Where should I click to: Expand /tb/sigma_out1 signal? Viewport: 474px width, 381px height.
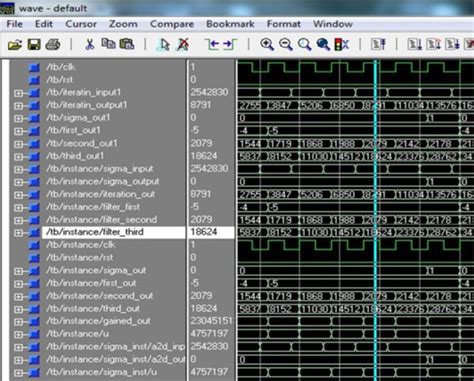click(18, 118)
